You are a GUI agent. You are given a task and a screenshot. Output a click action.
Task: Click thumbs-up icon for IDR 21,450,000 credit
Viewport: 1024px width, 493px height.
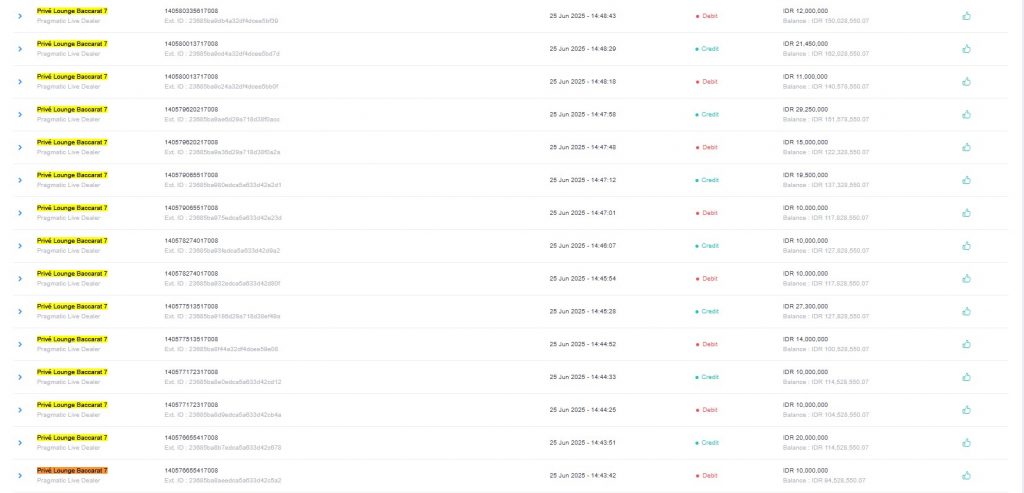tap(967, 48)
